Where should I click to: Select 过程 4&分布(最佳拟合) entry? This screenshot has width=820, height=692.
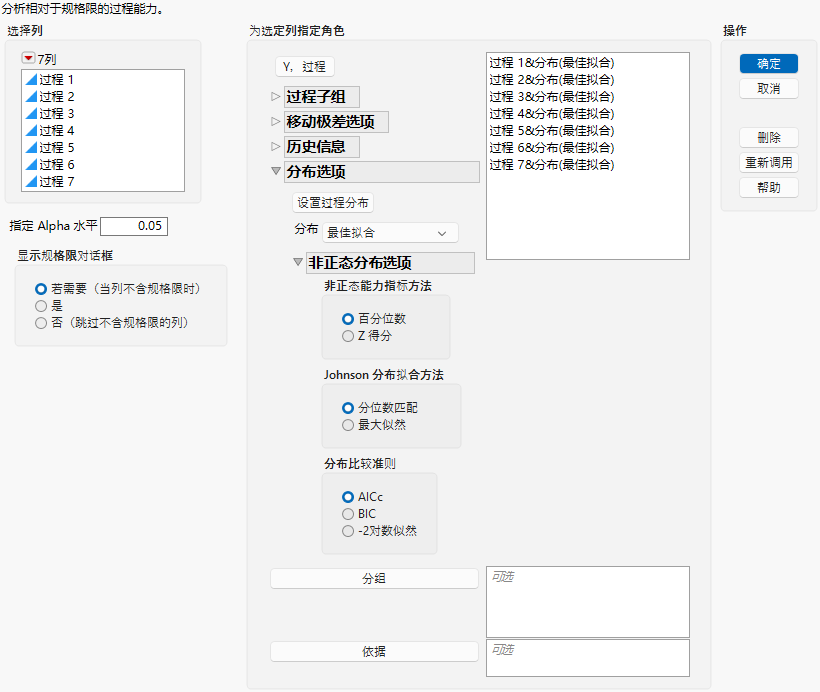pos(552,114)
